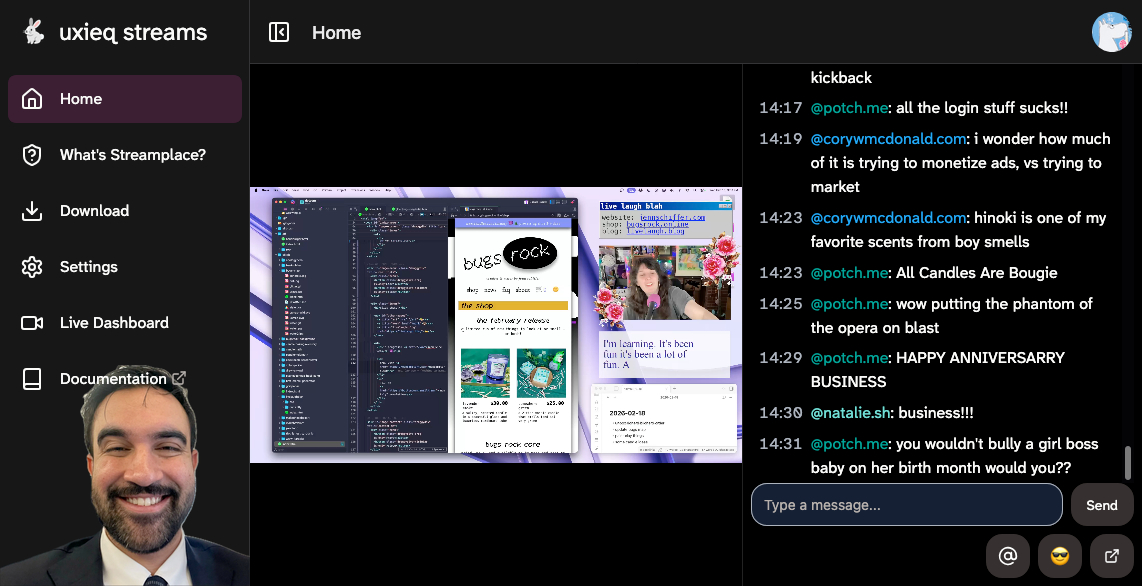Click @corywmcdonald.com username at 14:19

[888, 139]
